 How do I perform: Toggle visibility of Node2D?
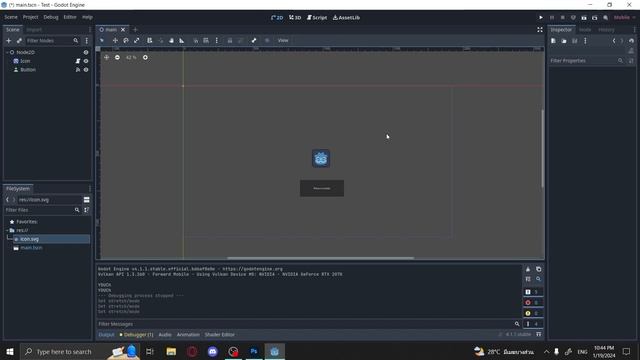[86, 52]
